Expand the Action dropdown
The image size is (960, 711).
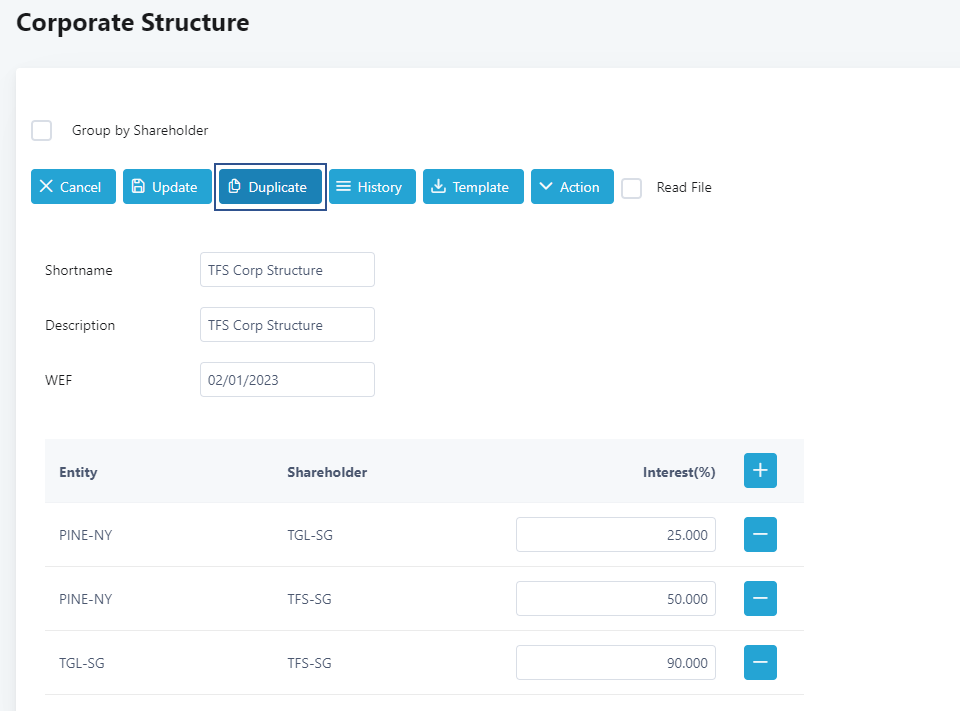click(x=572, y=187)
